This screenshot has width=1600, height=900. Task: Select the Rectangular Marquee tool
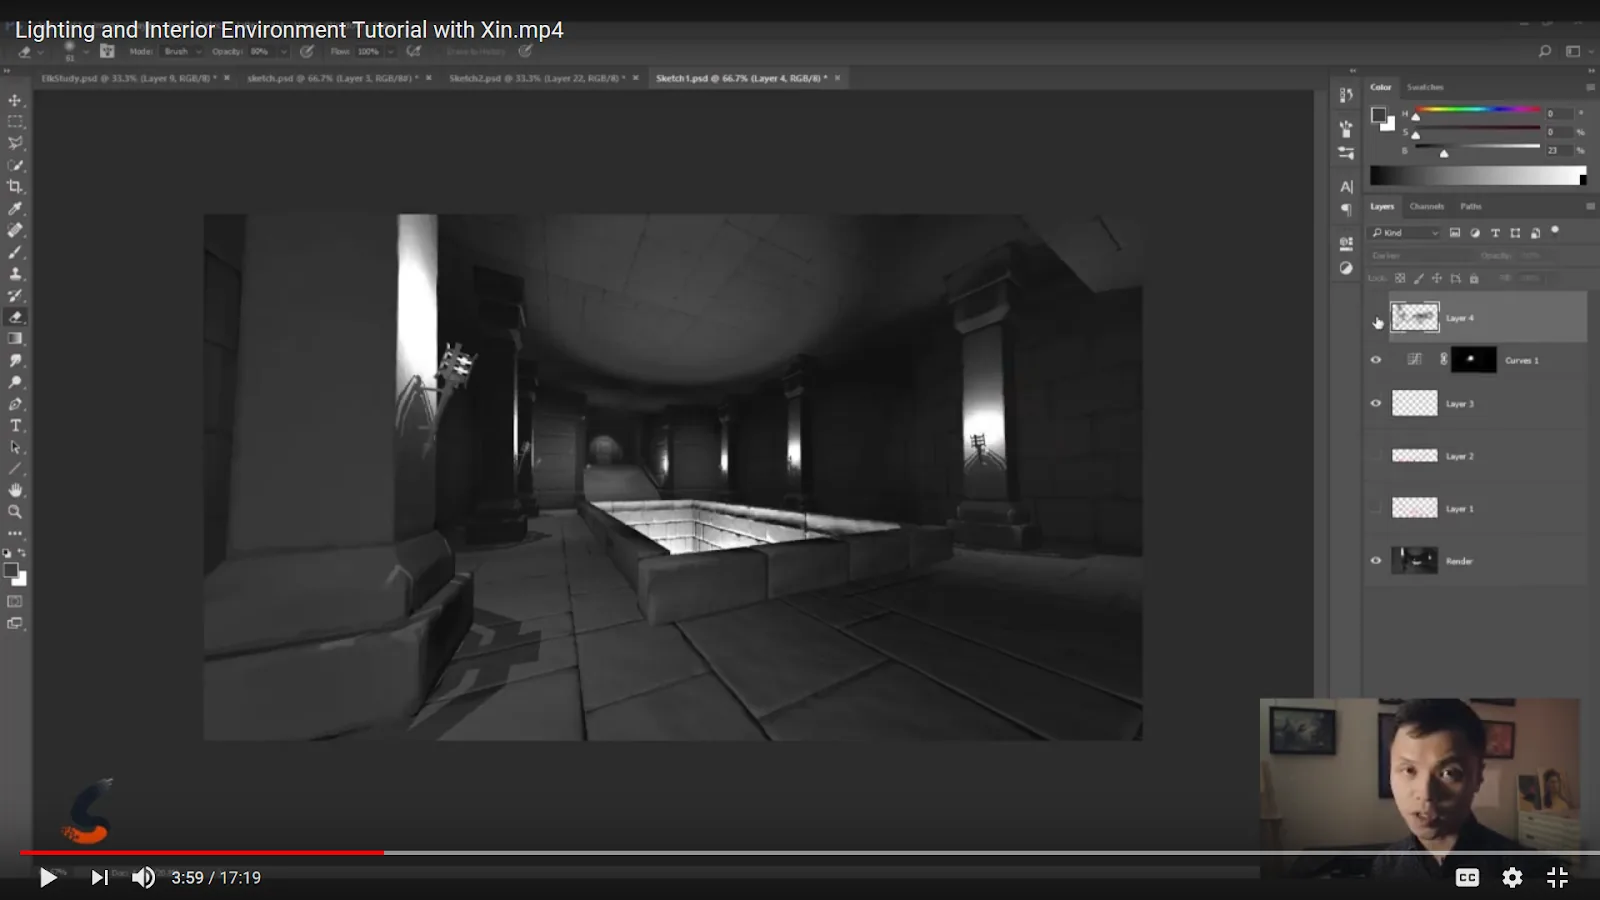(x=15, y=122)
